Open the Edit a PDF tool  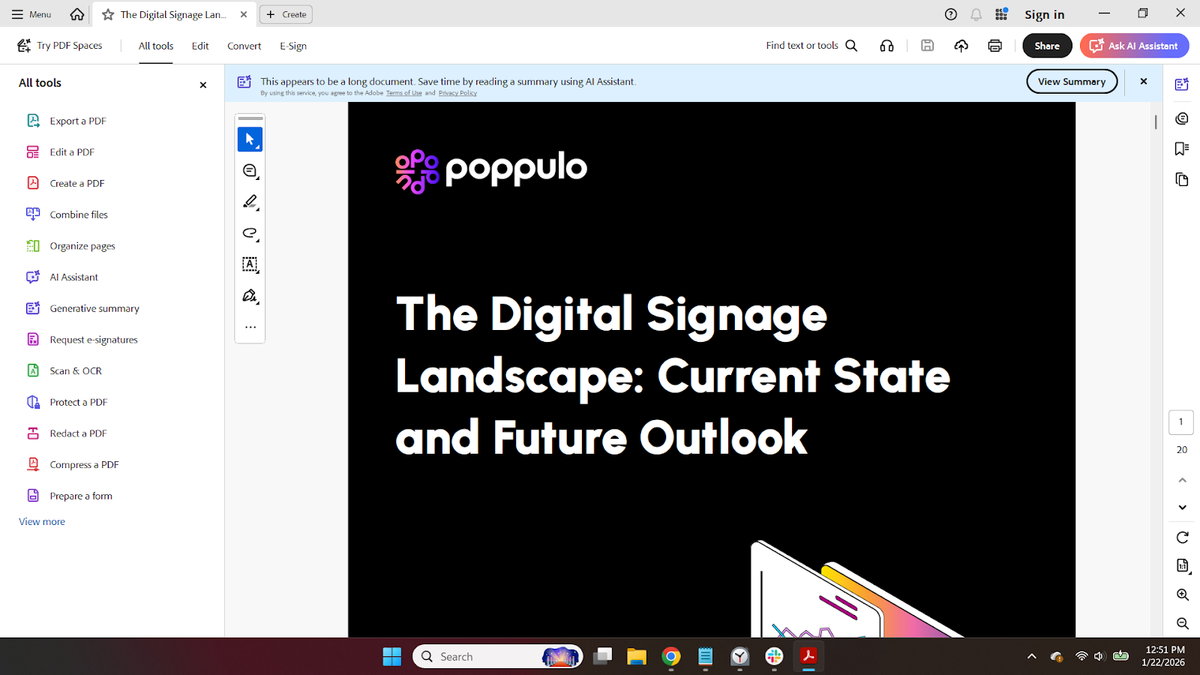click(60, 152)
